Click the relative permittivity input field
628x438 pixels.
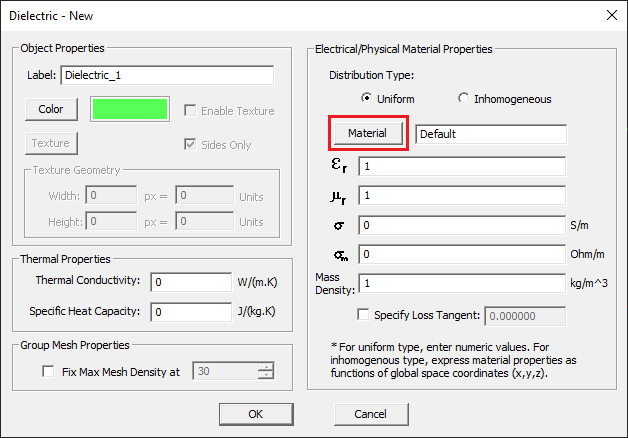pos(462,166)
